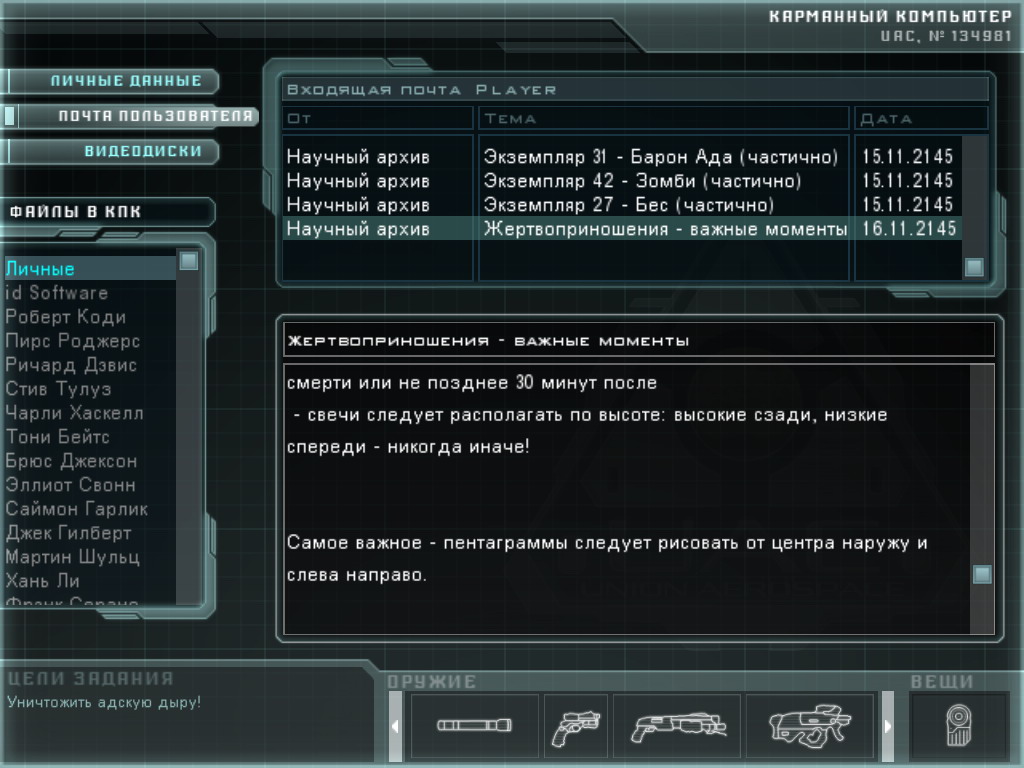This screenshot has width=1024, height=768.
Task: Select the shotgun weapon icon
Action: tap(678, 728)
